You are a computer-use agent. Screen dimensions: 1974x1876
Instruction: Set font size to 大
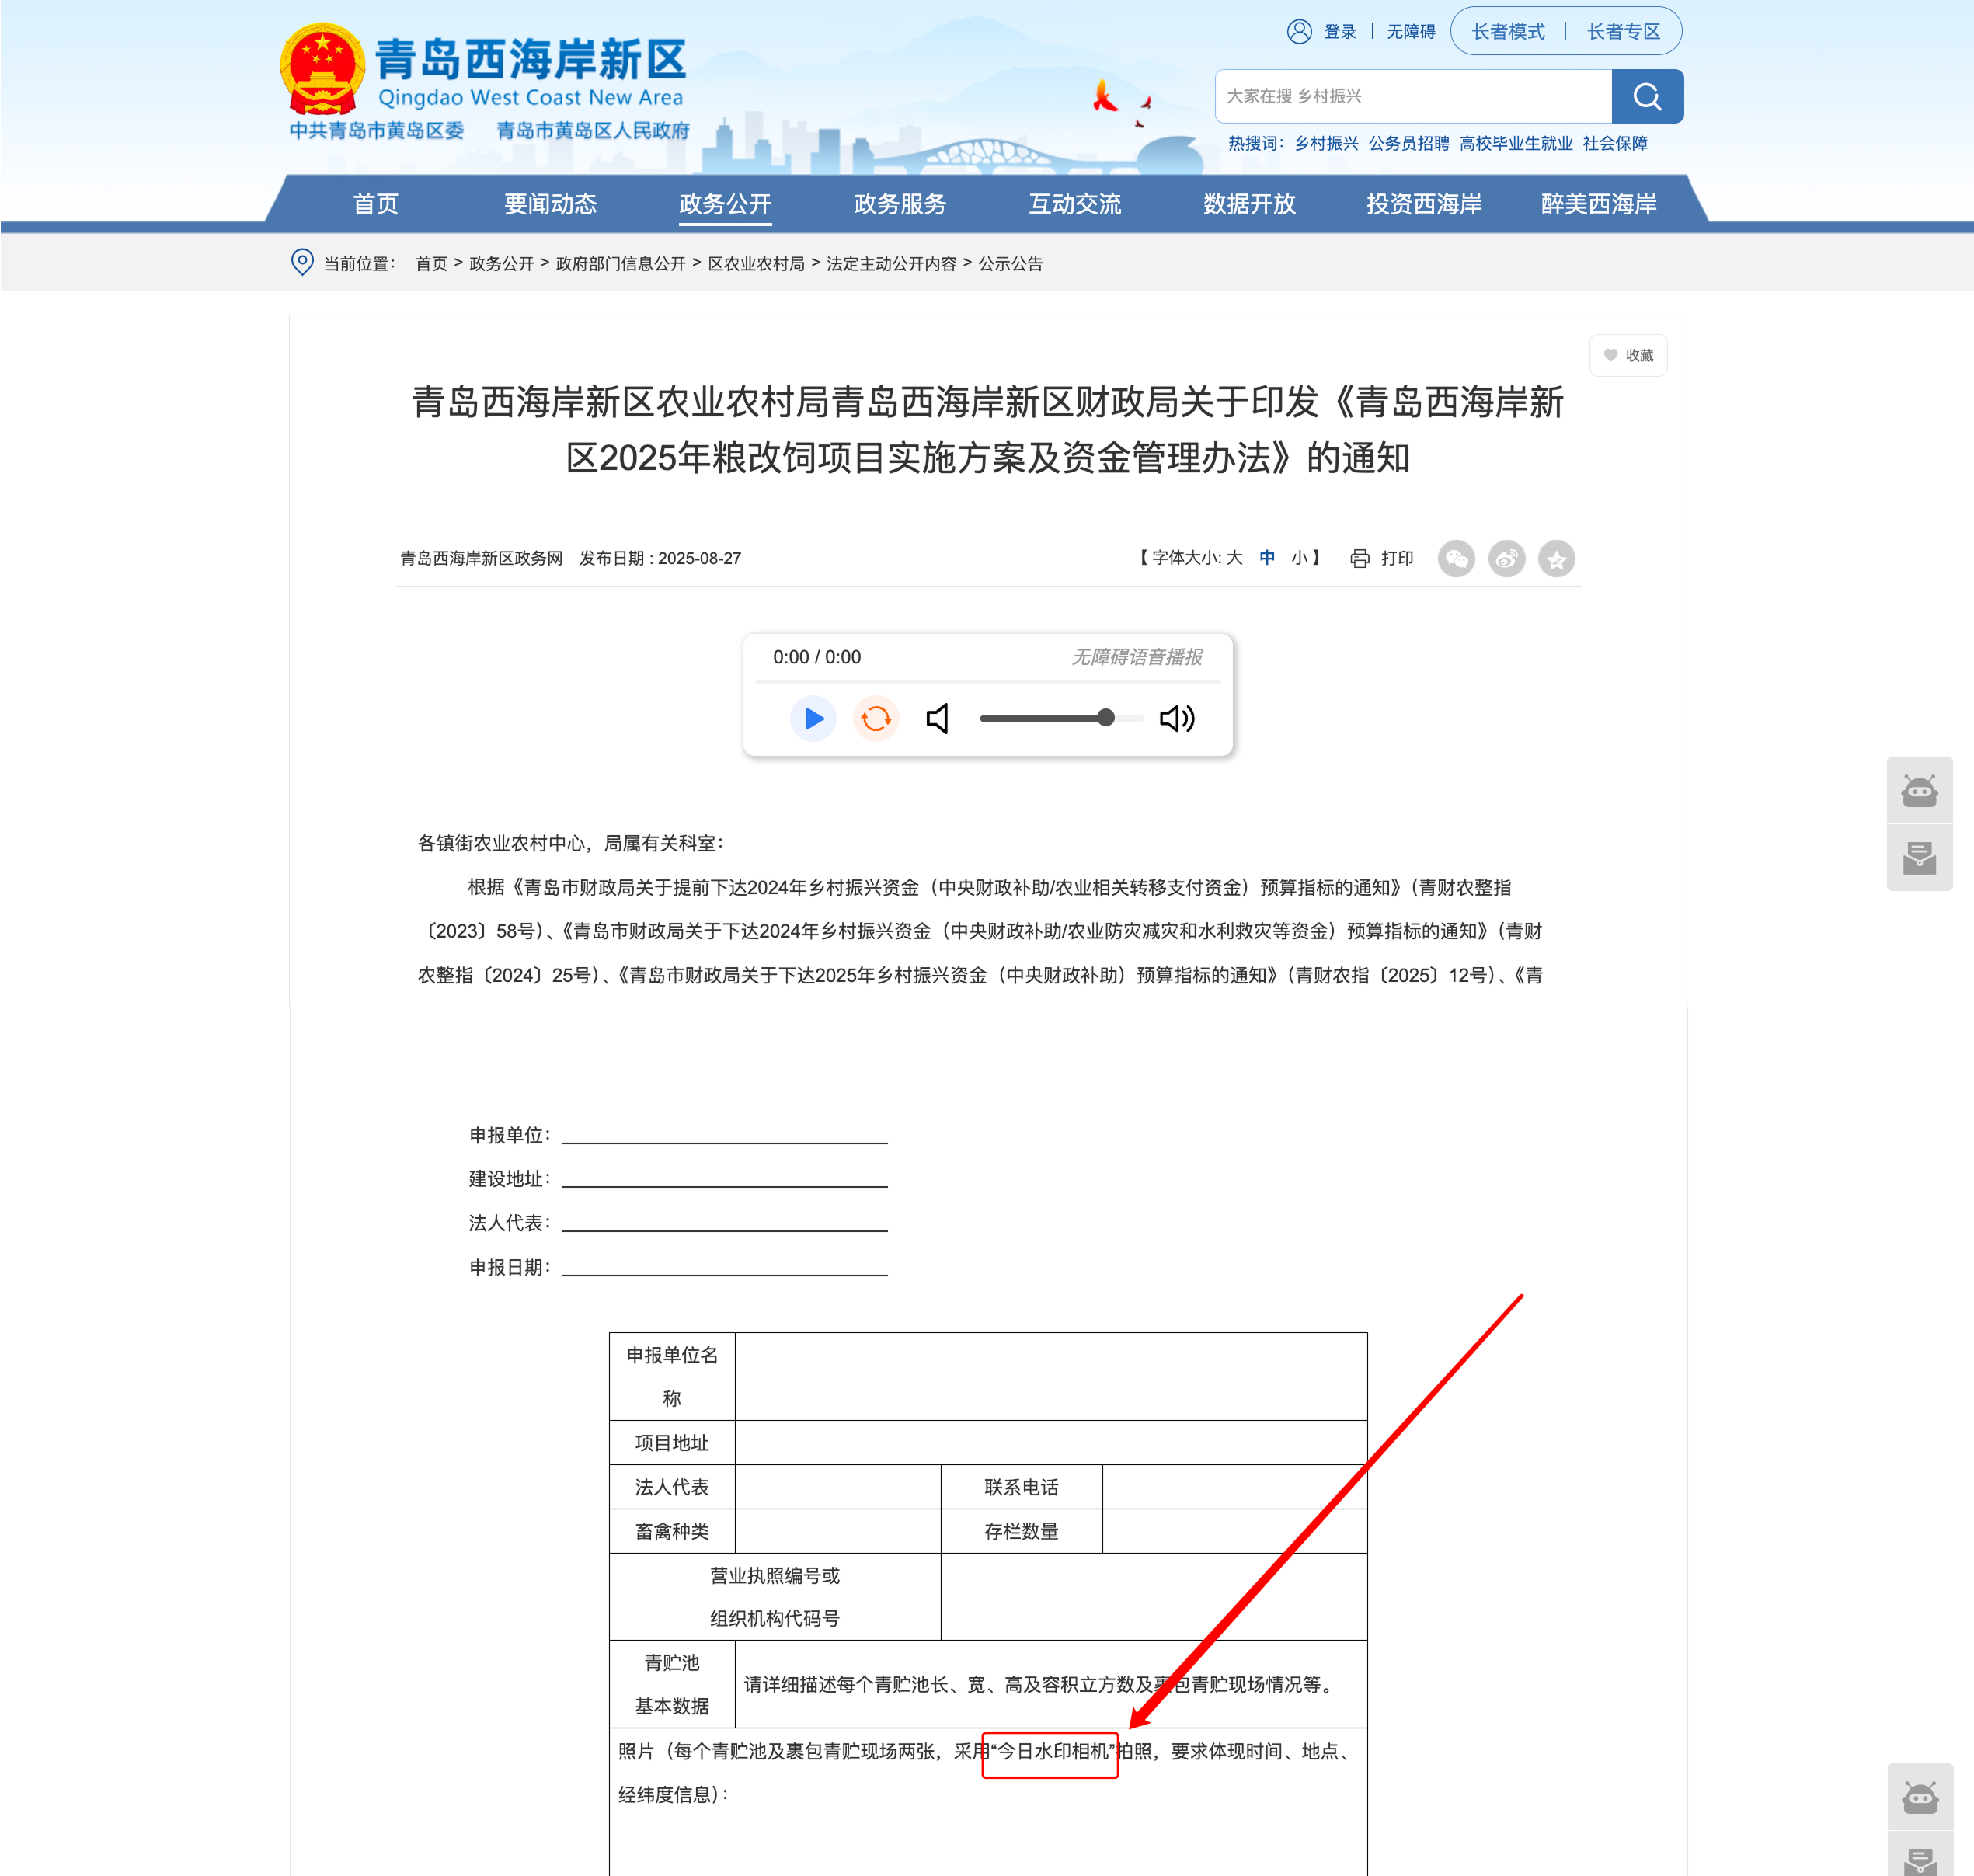click(1234, 558)
